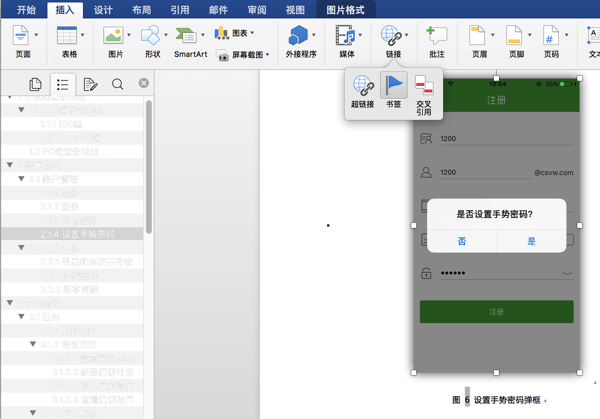Close the navigation sidebar with the X
Screen dimensions: 600x419
click(x=143, y=83)
